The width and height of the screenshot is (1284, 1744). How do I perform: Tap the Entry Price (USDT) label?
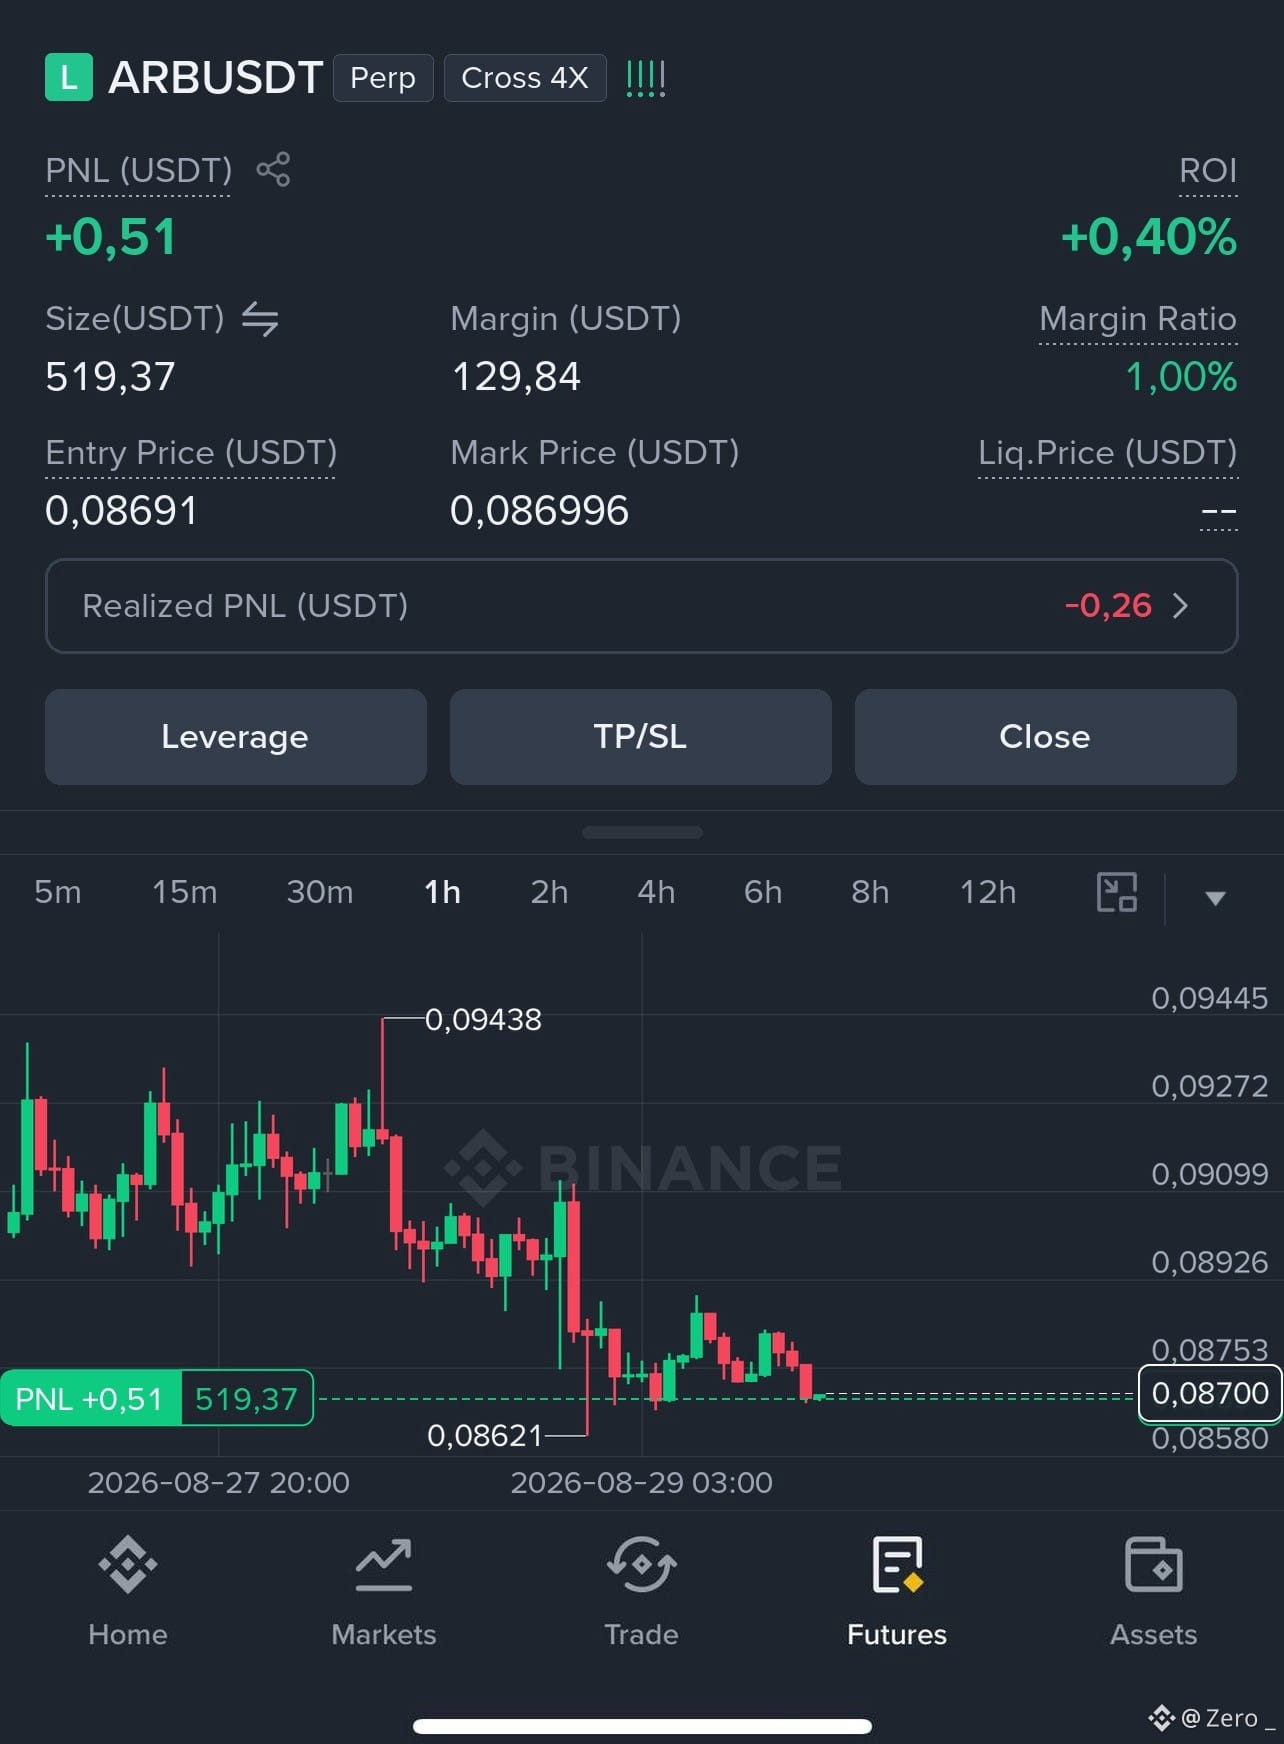(191, 453)
